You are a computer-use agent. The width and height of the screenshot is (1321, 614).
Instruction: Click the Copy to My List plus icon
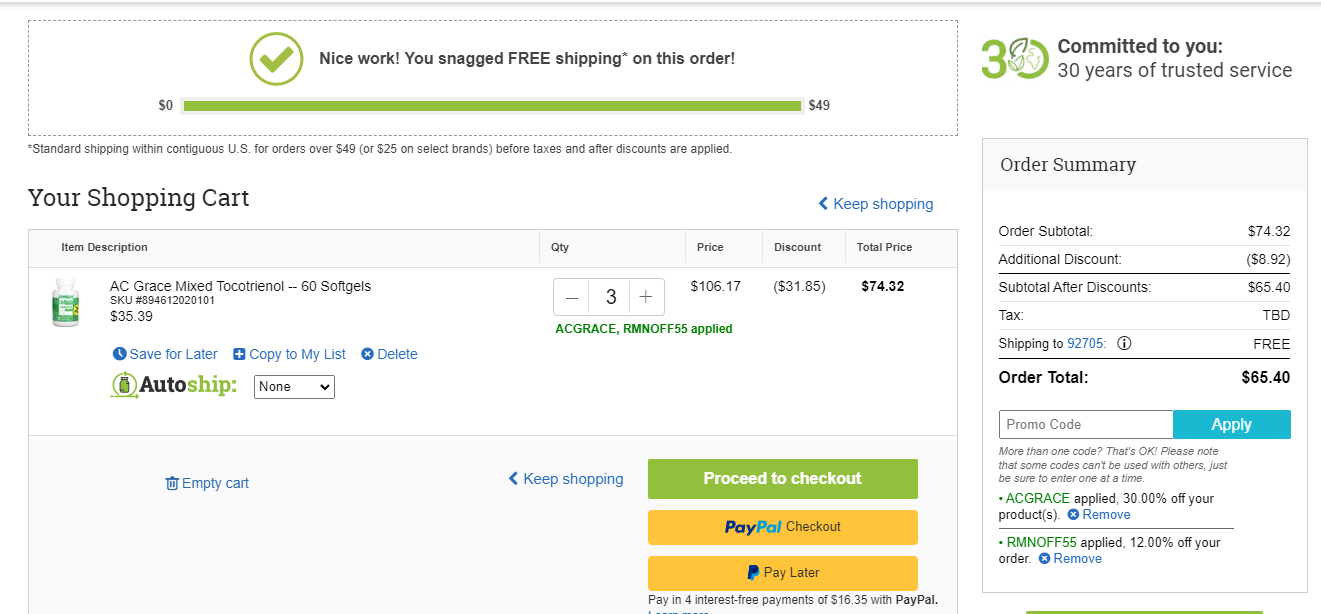(239, 354)
